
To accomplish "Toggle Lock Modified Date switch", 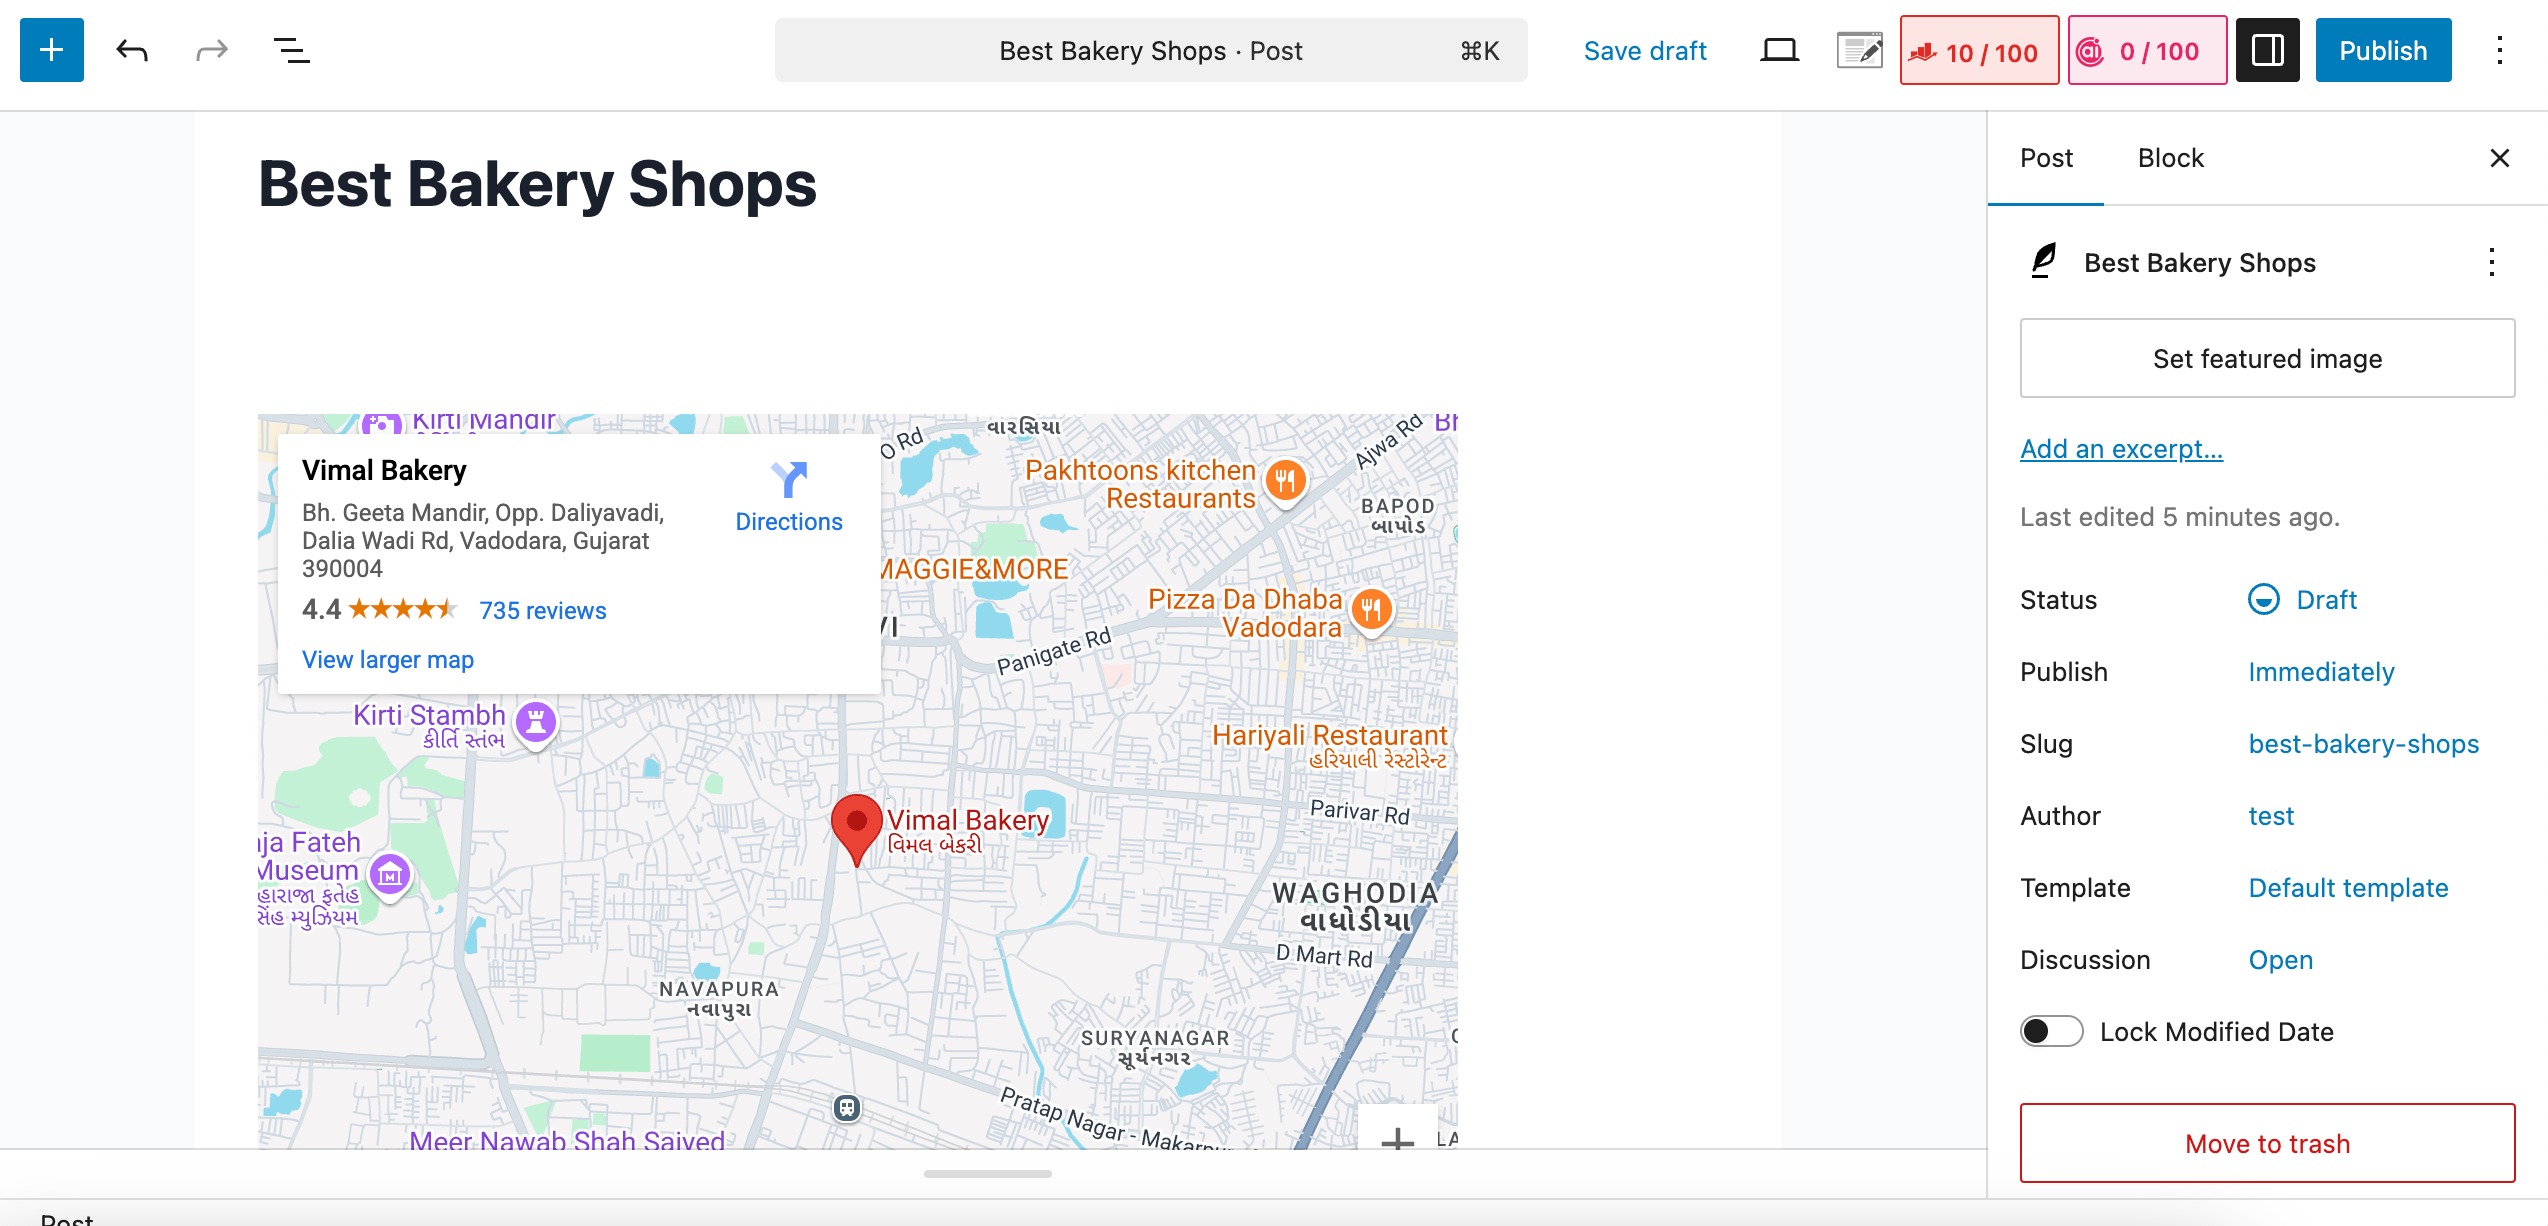I will coord(2051,1031).
